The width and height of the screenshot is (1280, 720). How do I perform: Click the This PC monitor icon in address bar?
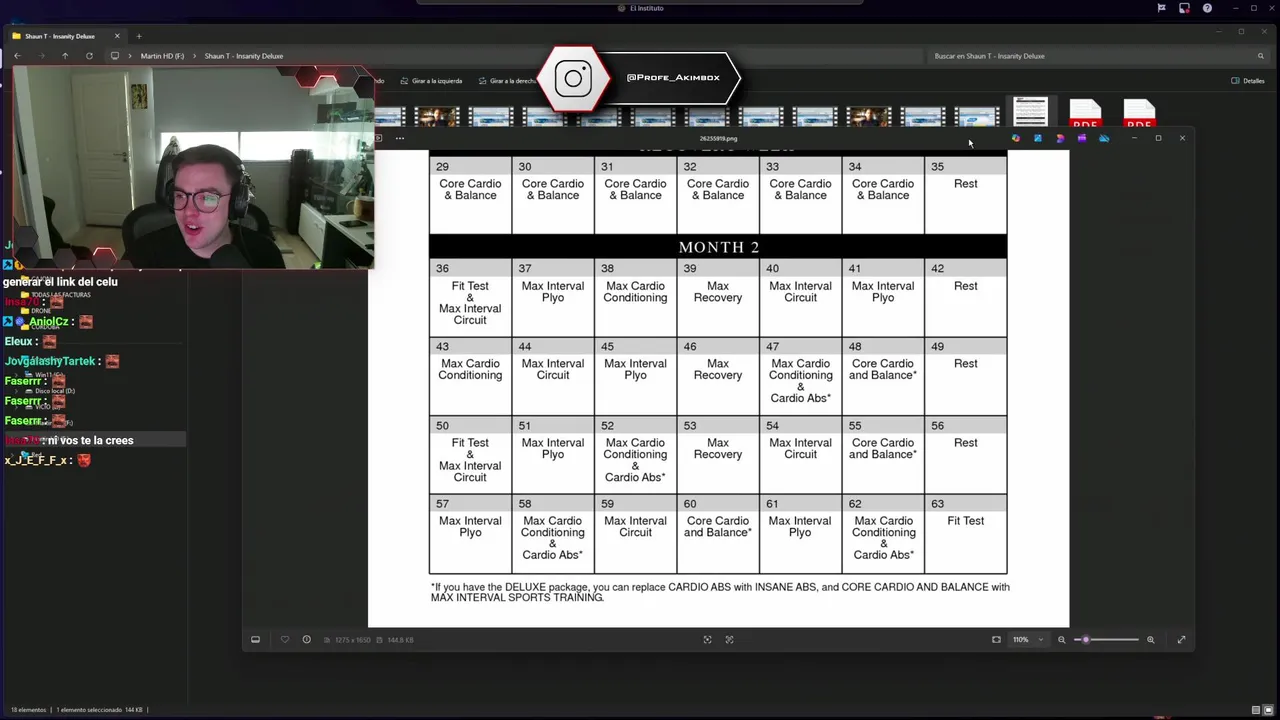[x=115, y=56]
